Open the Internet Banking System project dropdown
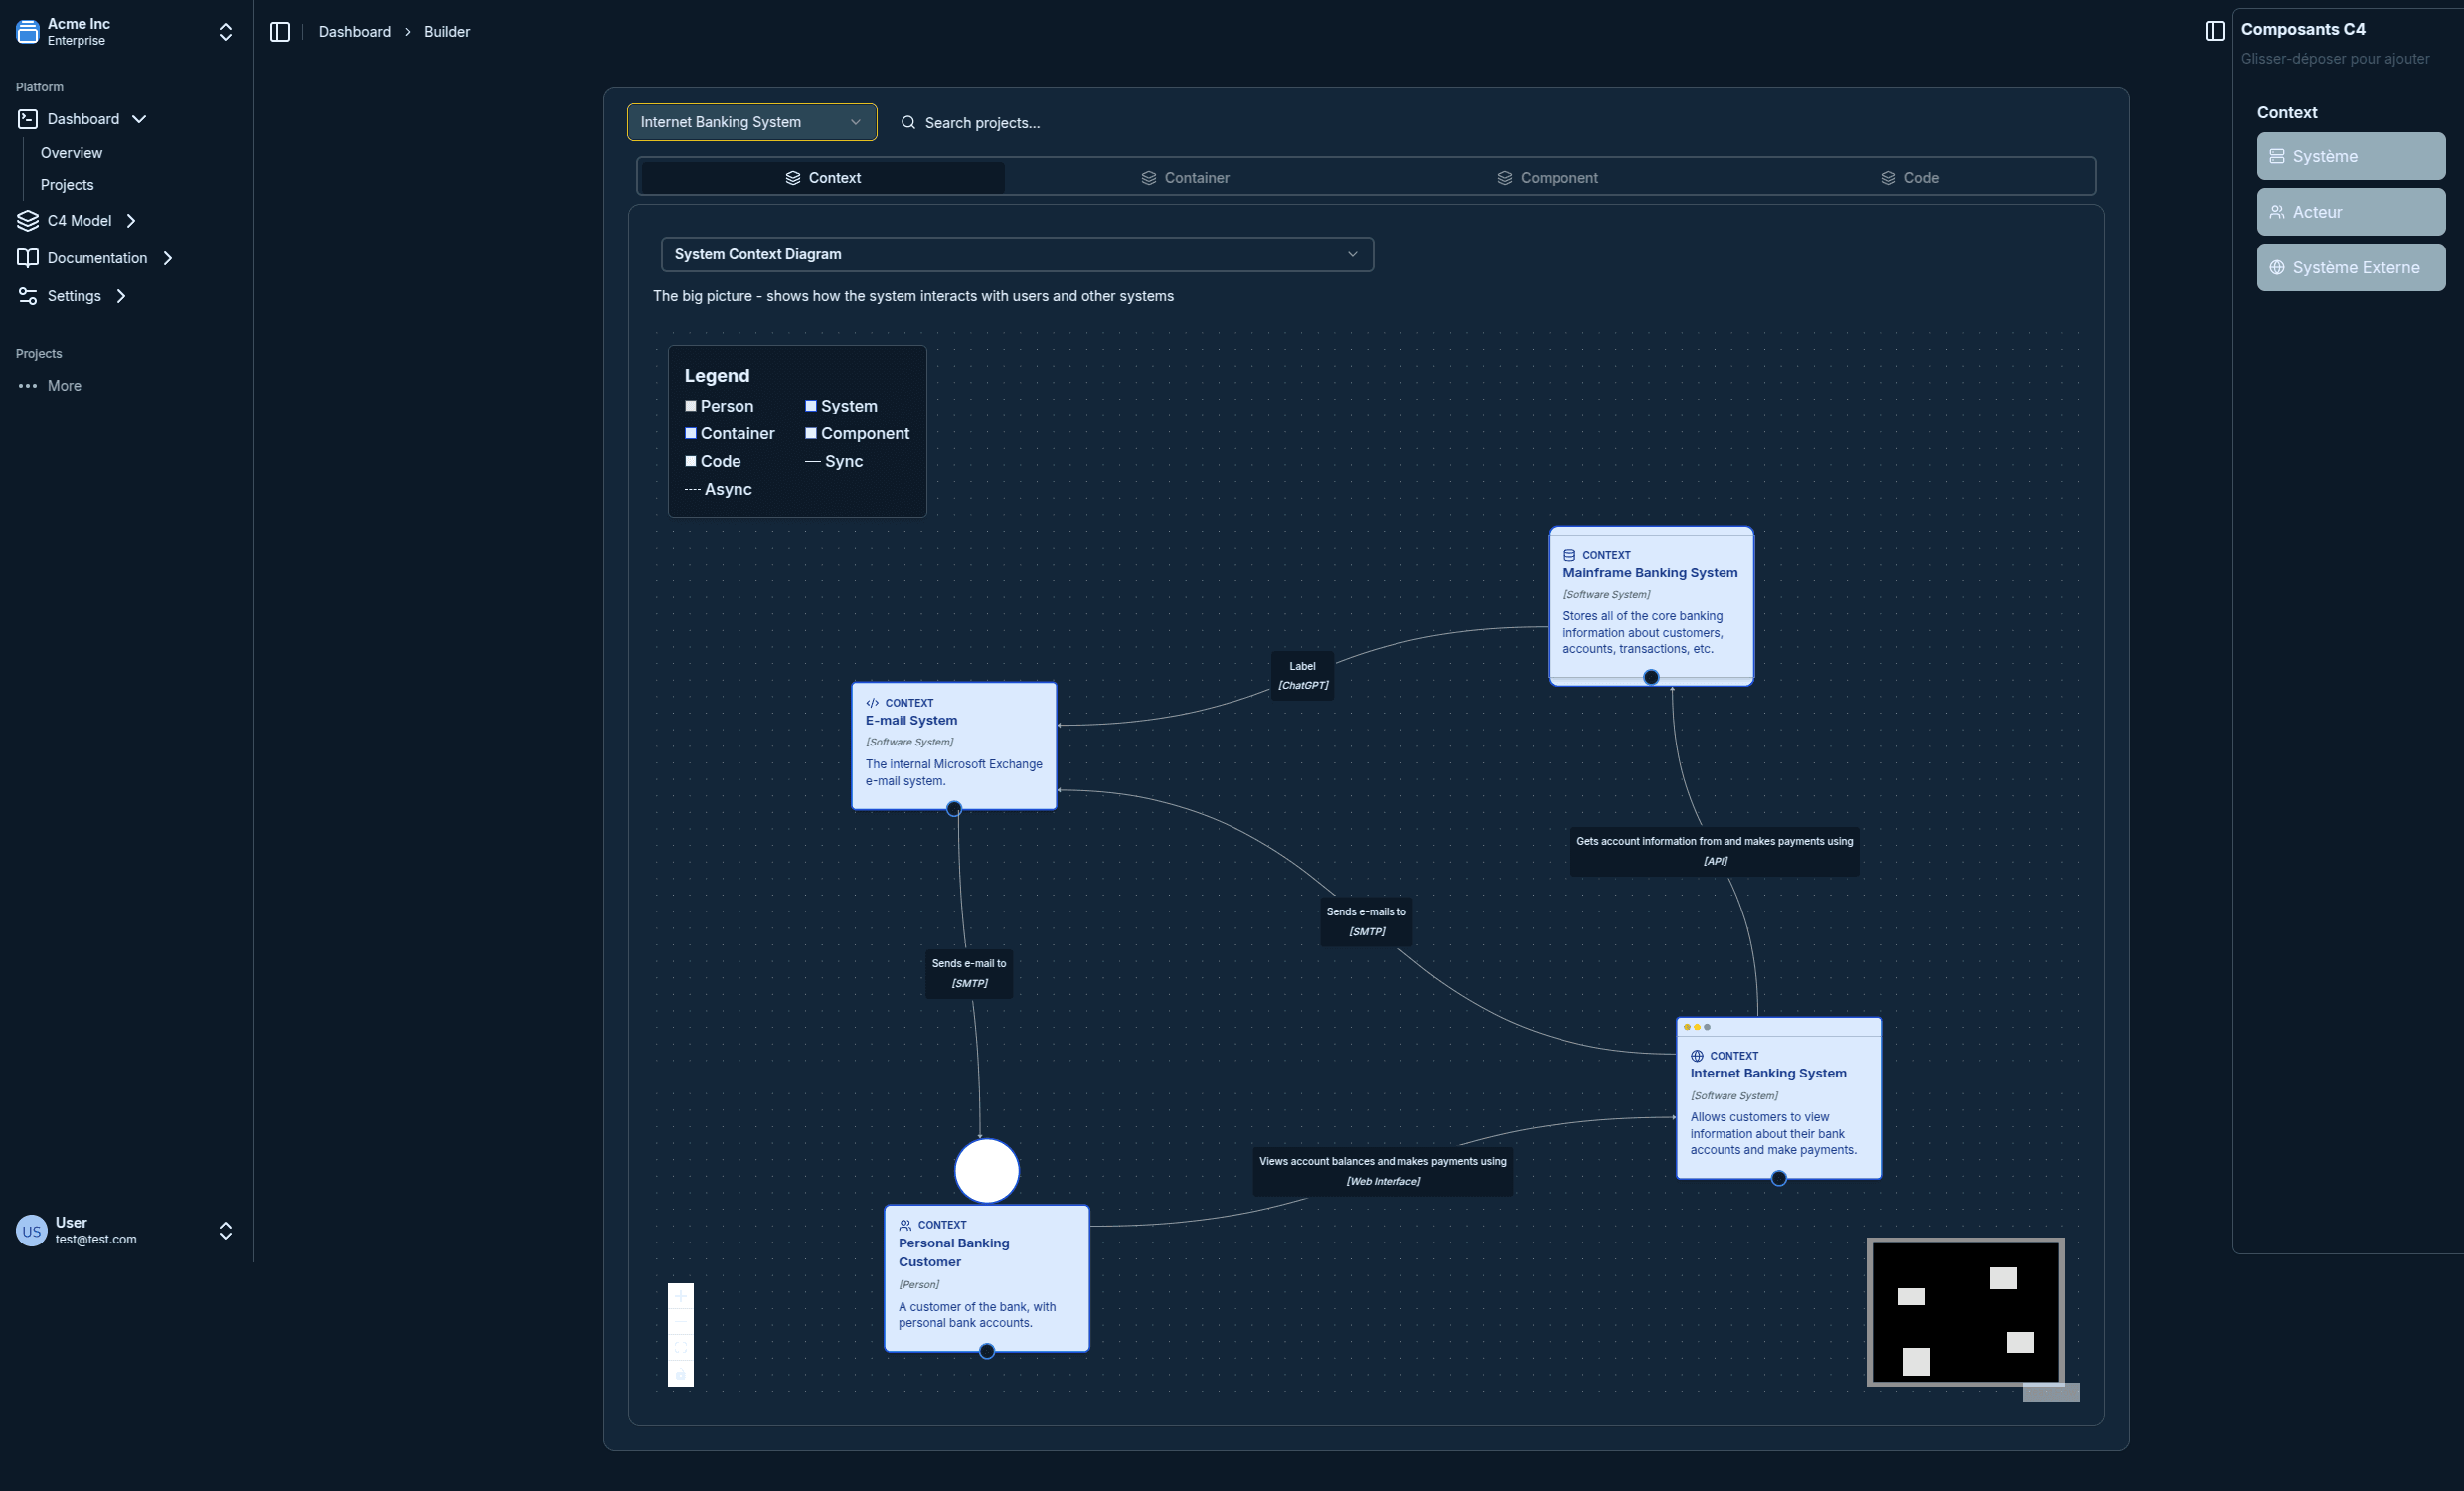This screenshot has width=2464, height=1491. 751,122
